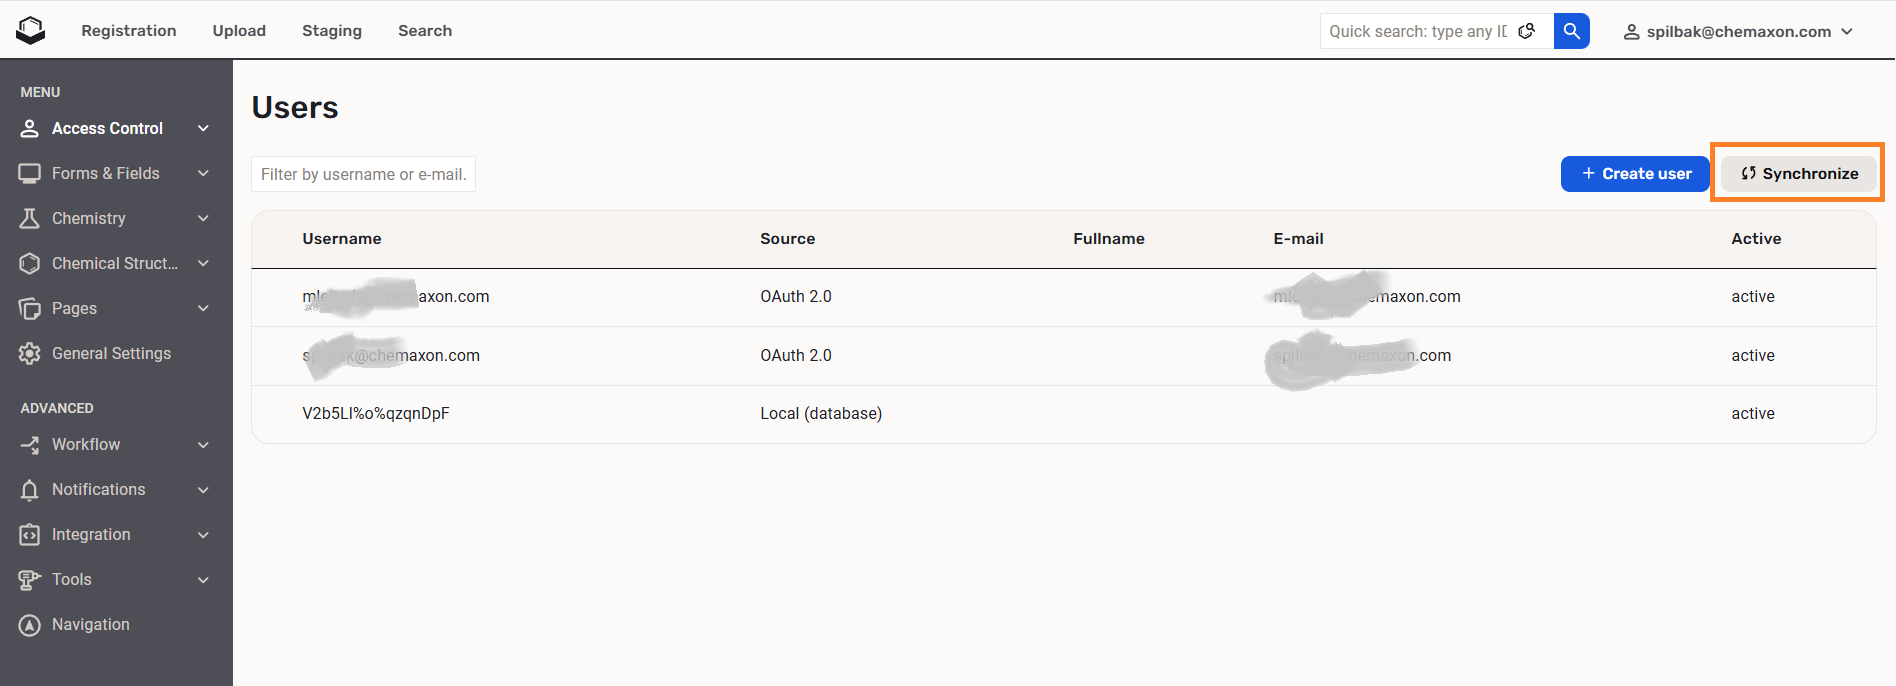This screenshot has width=1896, height=686.
Task: Collapse the Access Control chevron
Action: coord(203,128)
